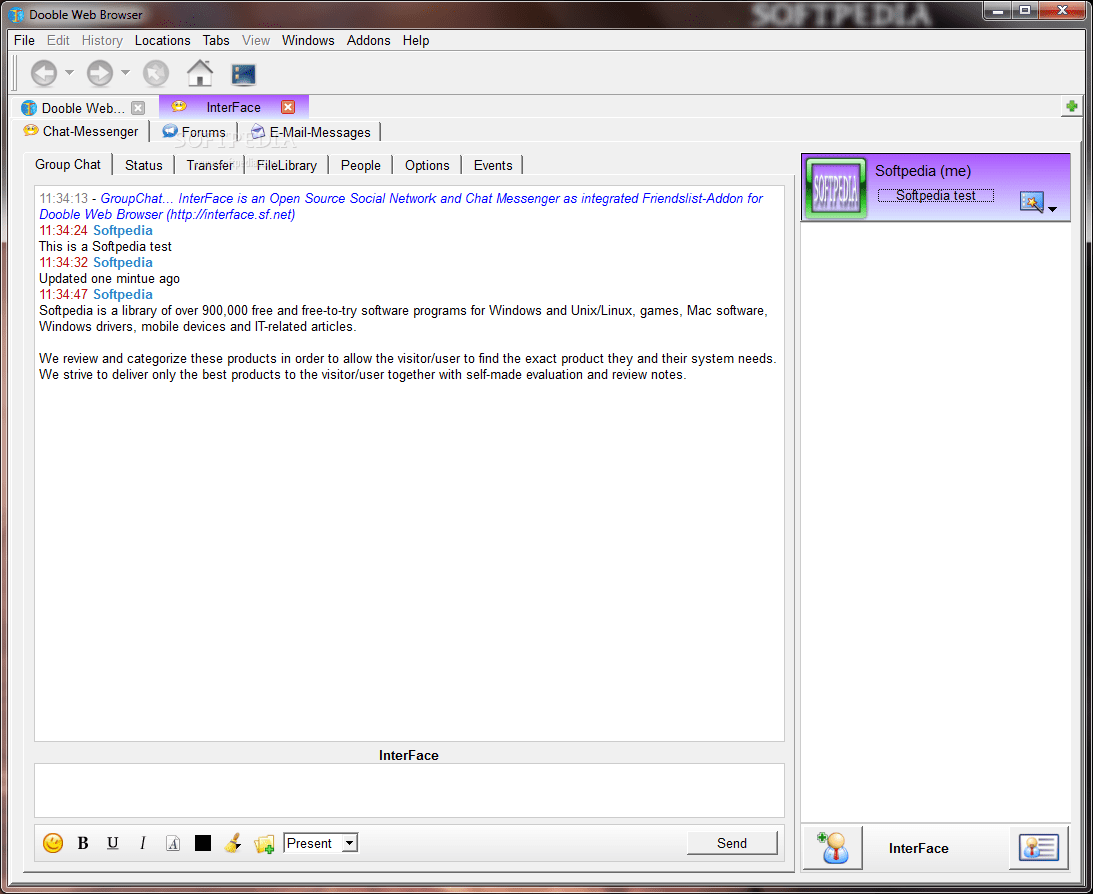Select the InterFace browser tab
Screen dimensions: 1093x894
[234, 107]
